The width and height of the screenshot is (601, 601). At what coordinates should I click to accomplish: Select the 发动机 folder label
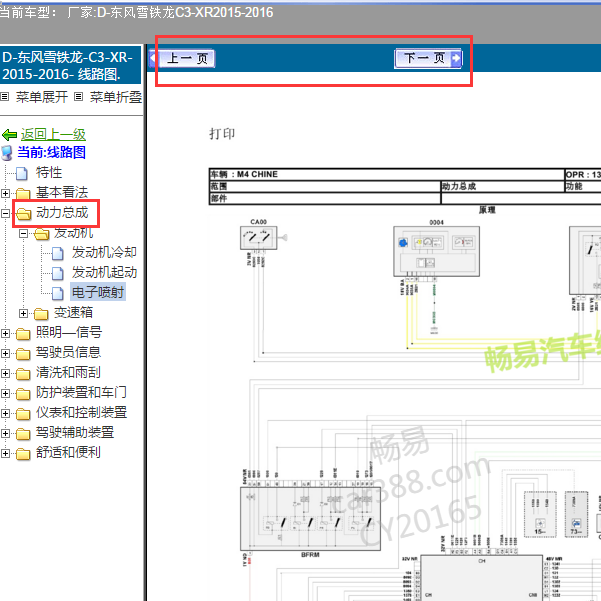[x=73, y=233]
